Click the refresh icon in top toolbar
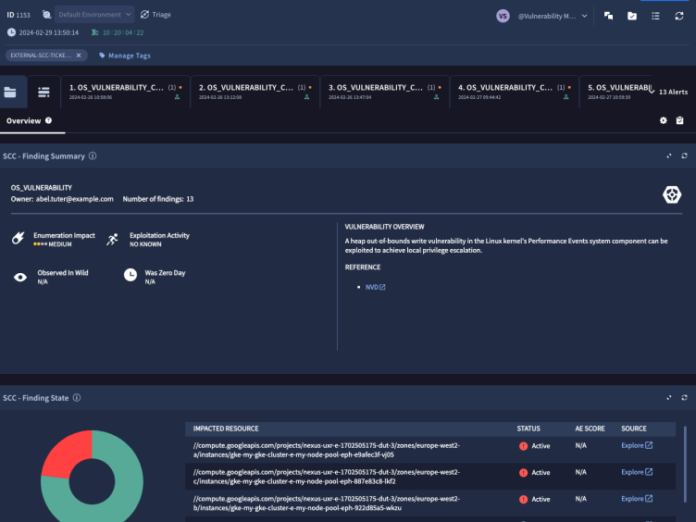Screen dimensions: 696x522 click(x=680, y=16)
